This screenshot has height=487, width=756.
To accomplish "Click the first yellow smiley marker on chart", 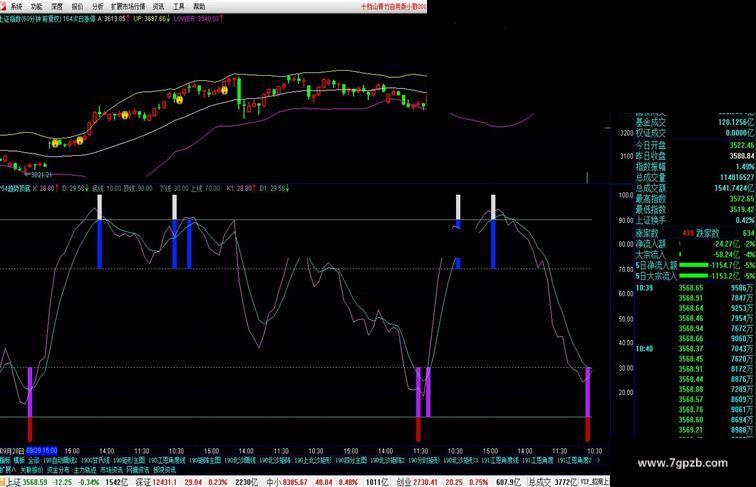I will (55, 143).
